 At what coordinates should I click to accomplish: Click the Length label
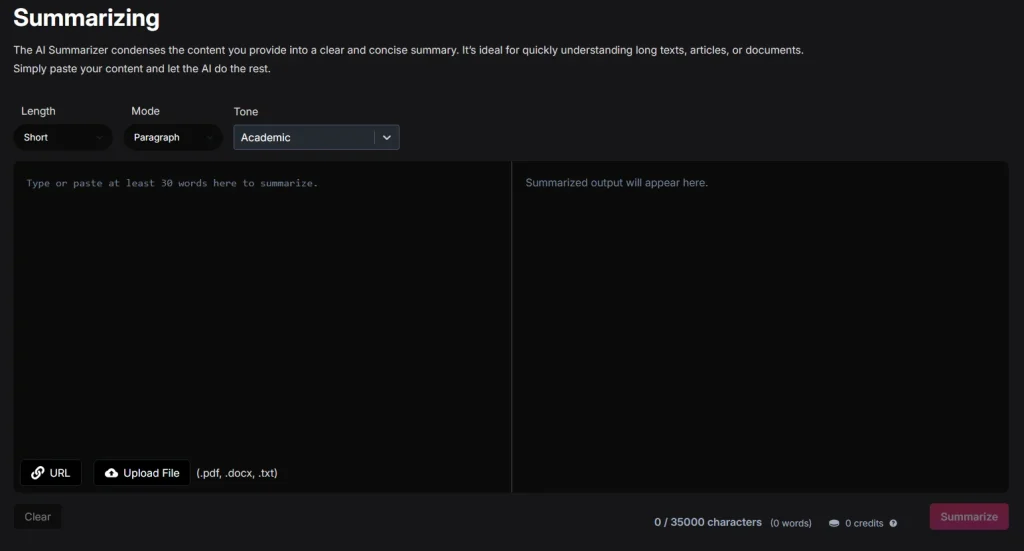tap(38, 111)
